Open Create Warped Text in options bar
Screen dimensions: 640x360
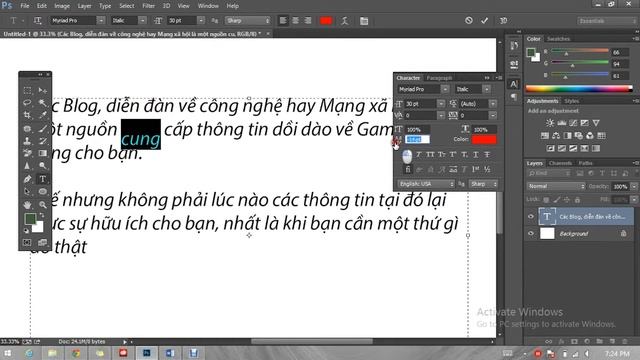(344, 21)
